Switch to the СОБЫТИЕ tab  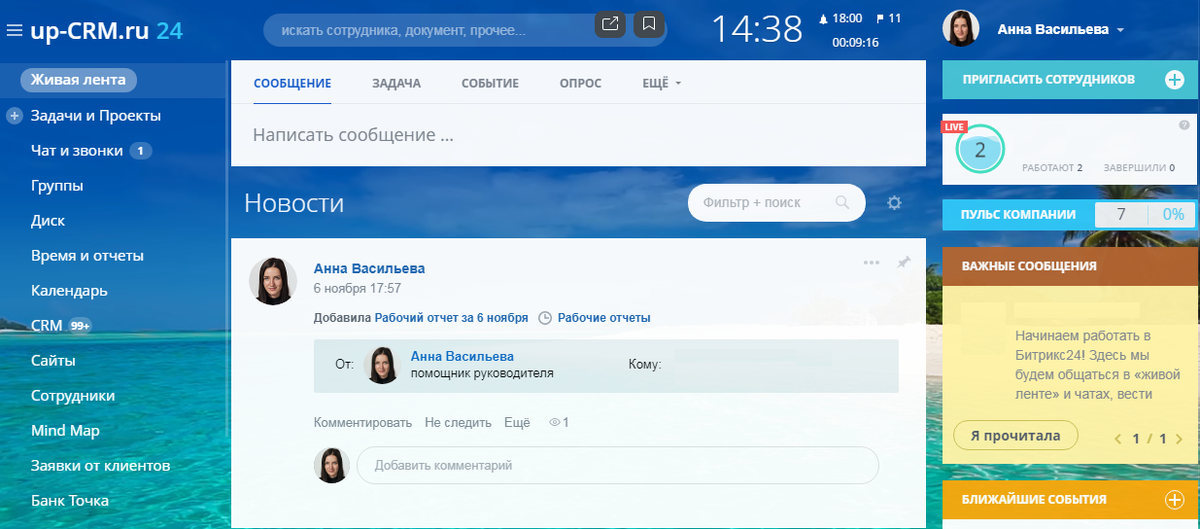490,83
